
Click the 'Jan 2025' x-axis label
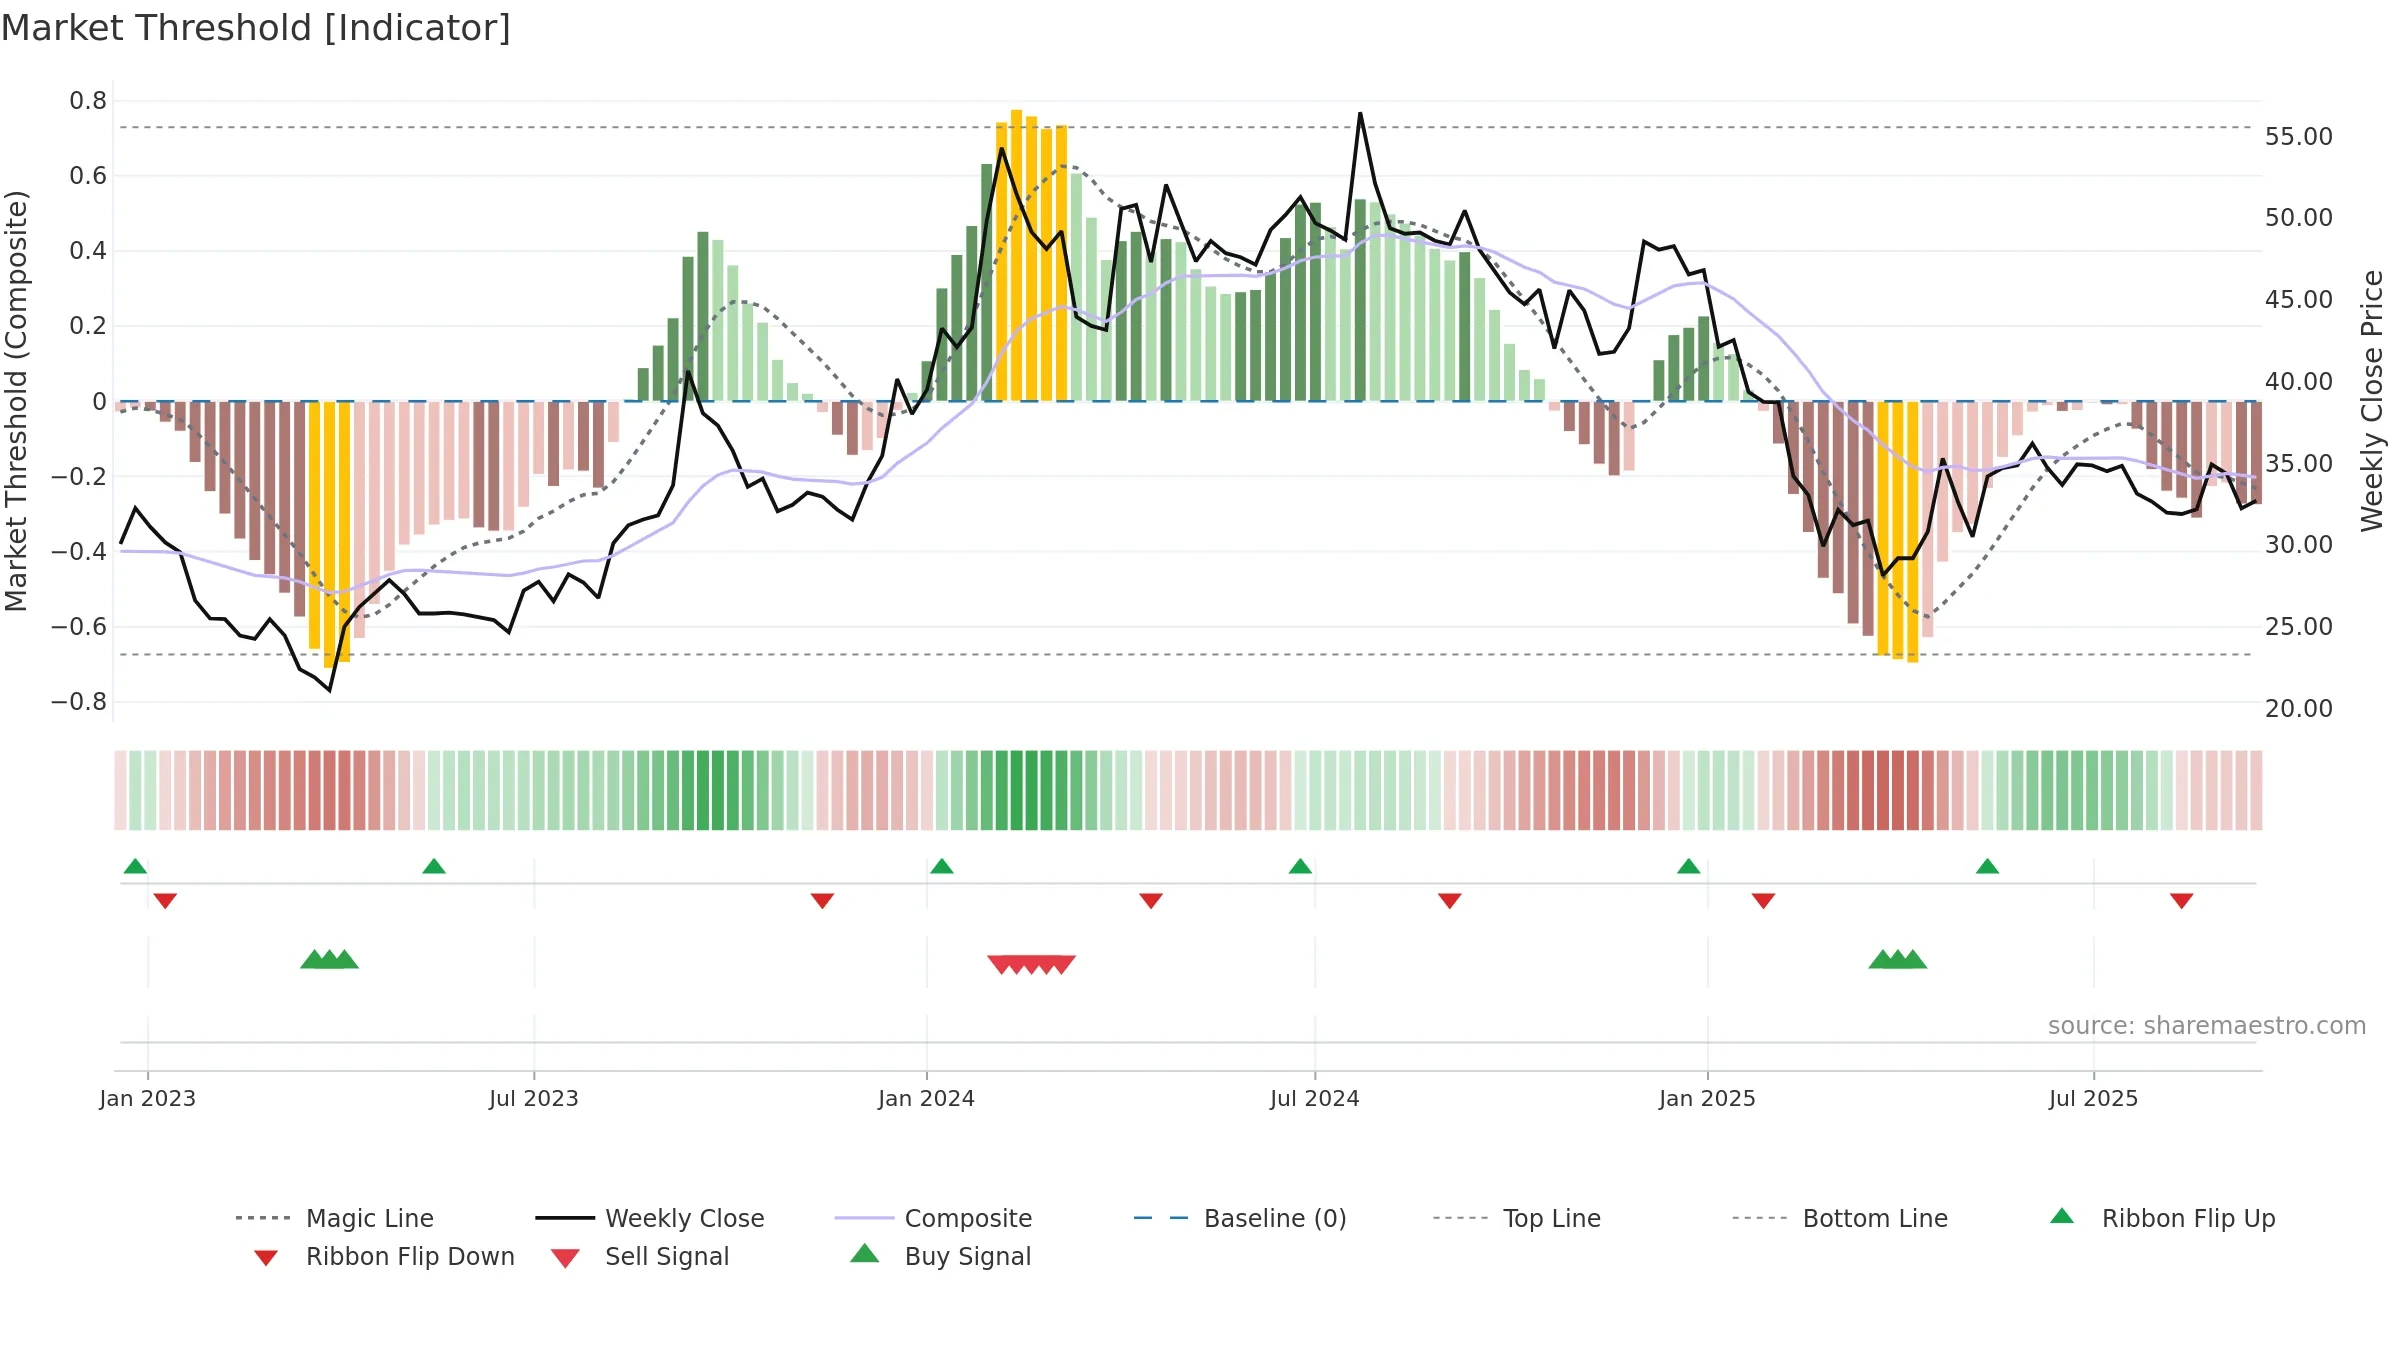[1708, 1098]
